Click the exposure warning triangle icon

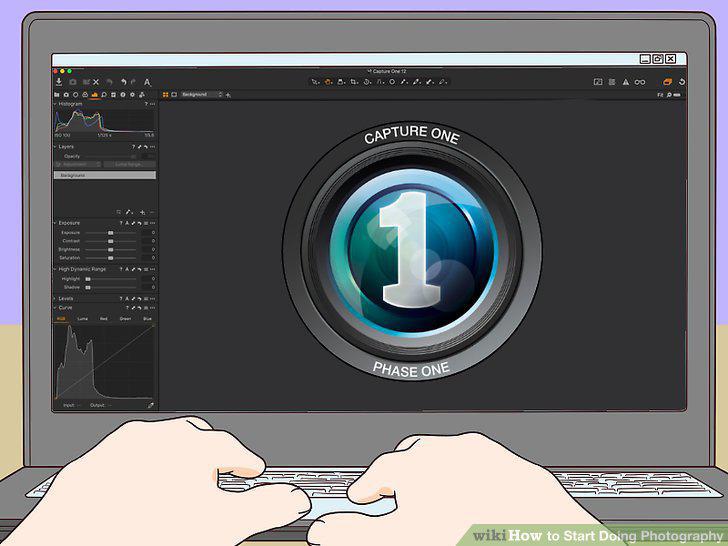pos(626,82)
